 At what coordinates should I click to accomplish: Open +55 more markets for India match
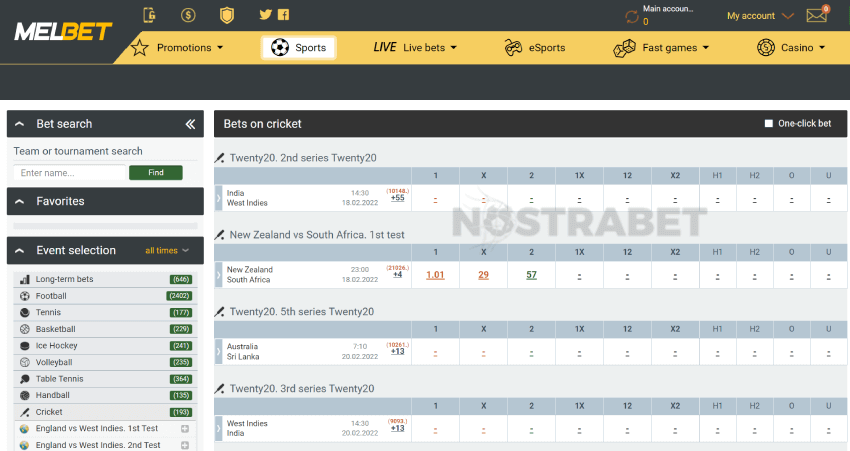click(x=397, y=198)
